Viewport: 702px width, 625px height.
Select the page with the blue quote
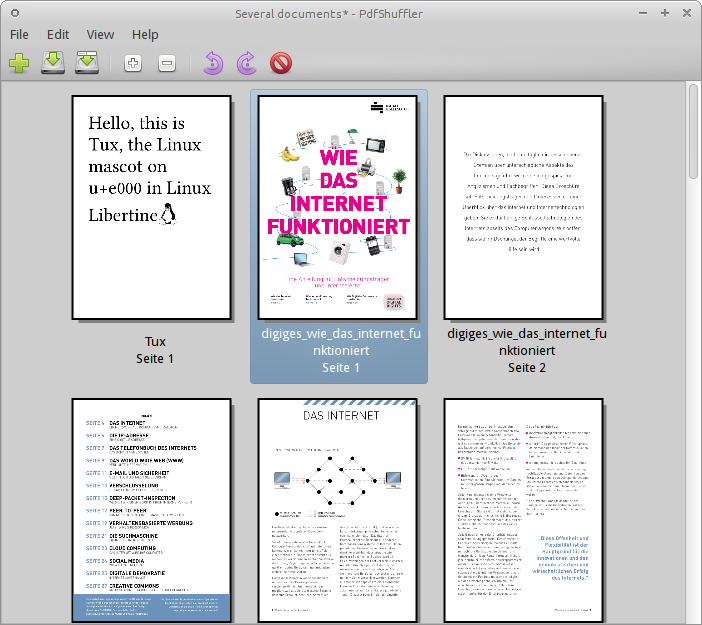tap(524, 510)
